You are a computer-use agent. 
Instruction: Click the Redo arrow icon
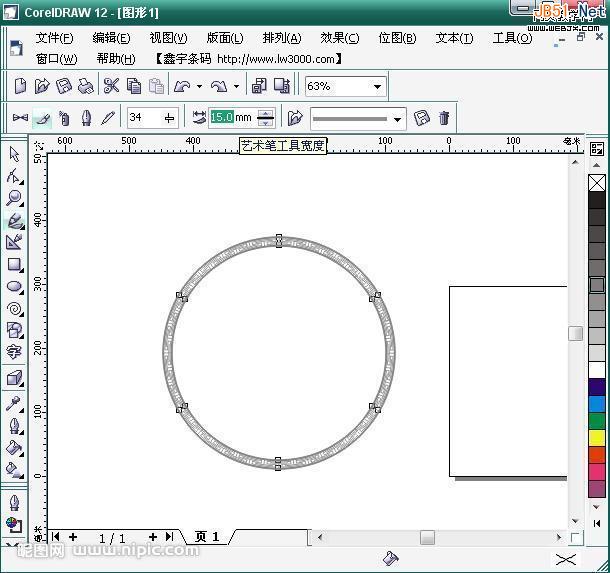(219, 86)
